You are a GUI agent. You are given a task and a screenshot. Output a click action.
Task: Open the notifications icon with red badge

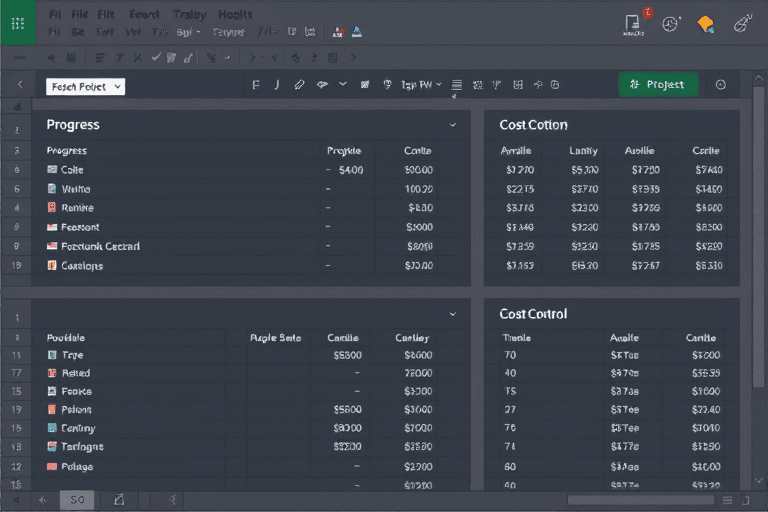(632, 22)
